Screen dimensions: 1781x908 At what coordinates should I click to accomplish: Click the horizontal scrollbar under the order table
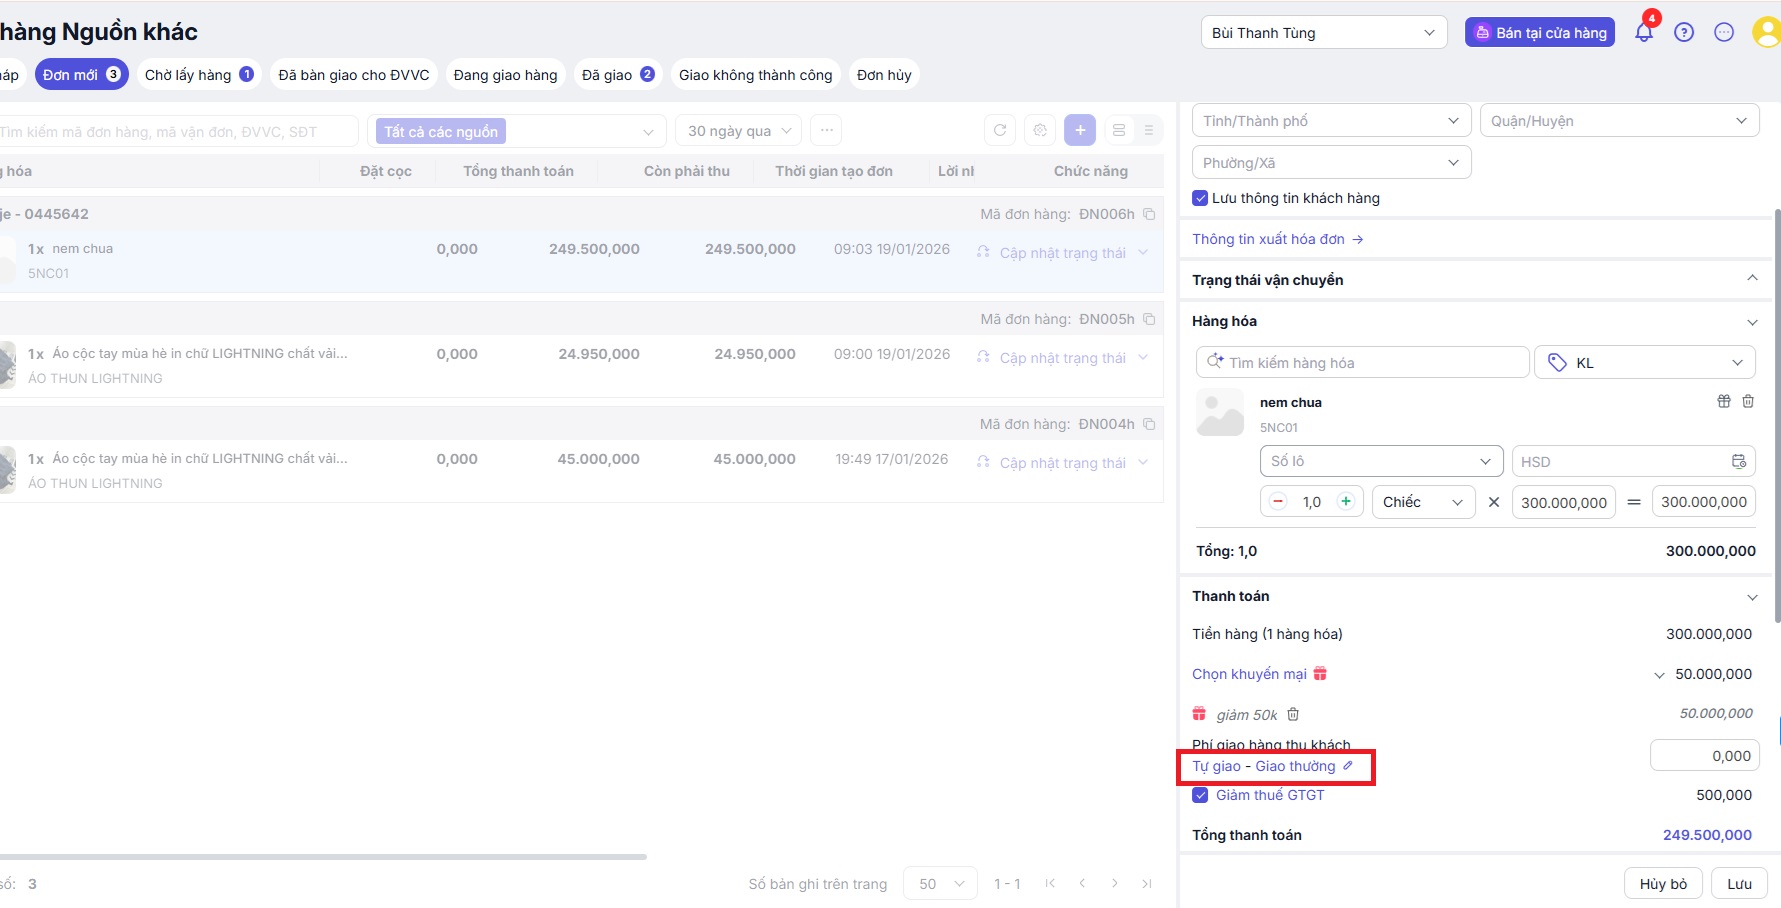tap(320, 857)
